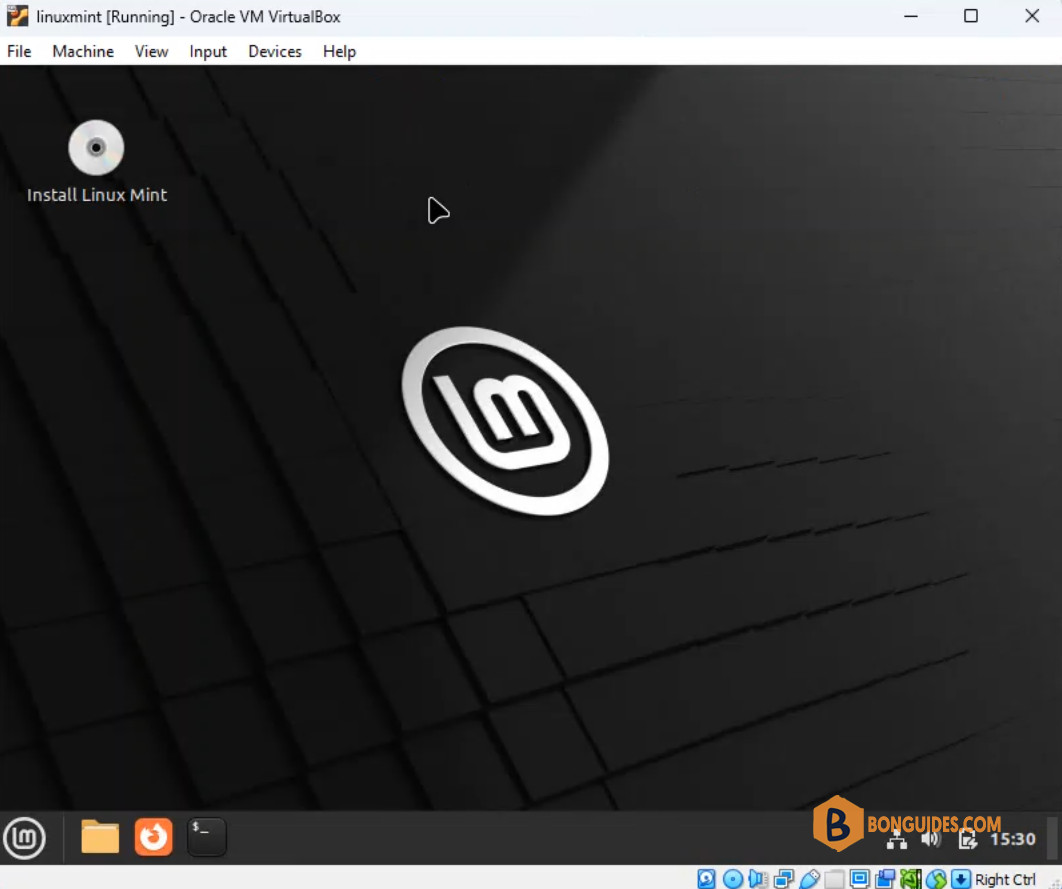The image size is (1062, 889).
Task: Close the VirtualBox VM window
Action: click(1032, 16)
